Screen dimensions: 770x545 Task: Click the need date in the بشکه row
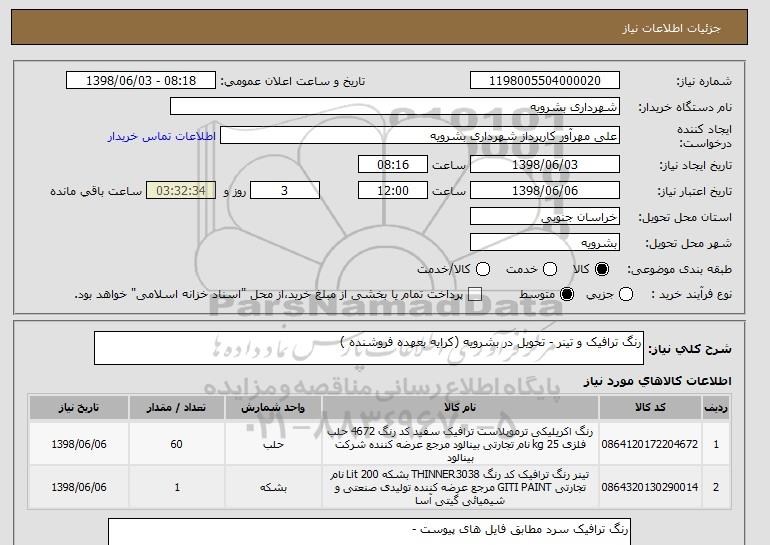[x=79, y=487]
